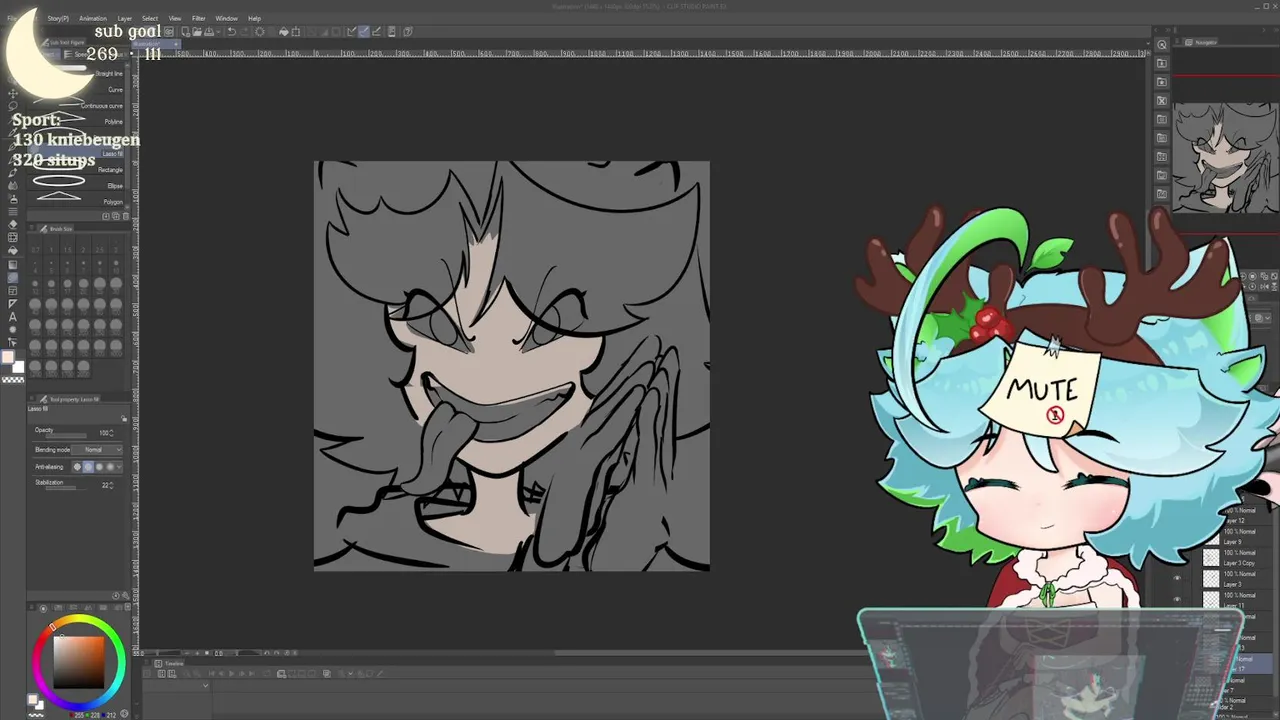Select the Gradient tool

coord(12,263)
